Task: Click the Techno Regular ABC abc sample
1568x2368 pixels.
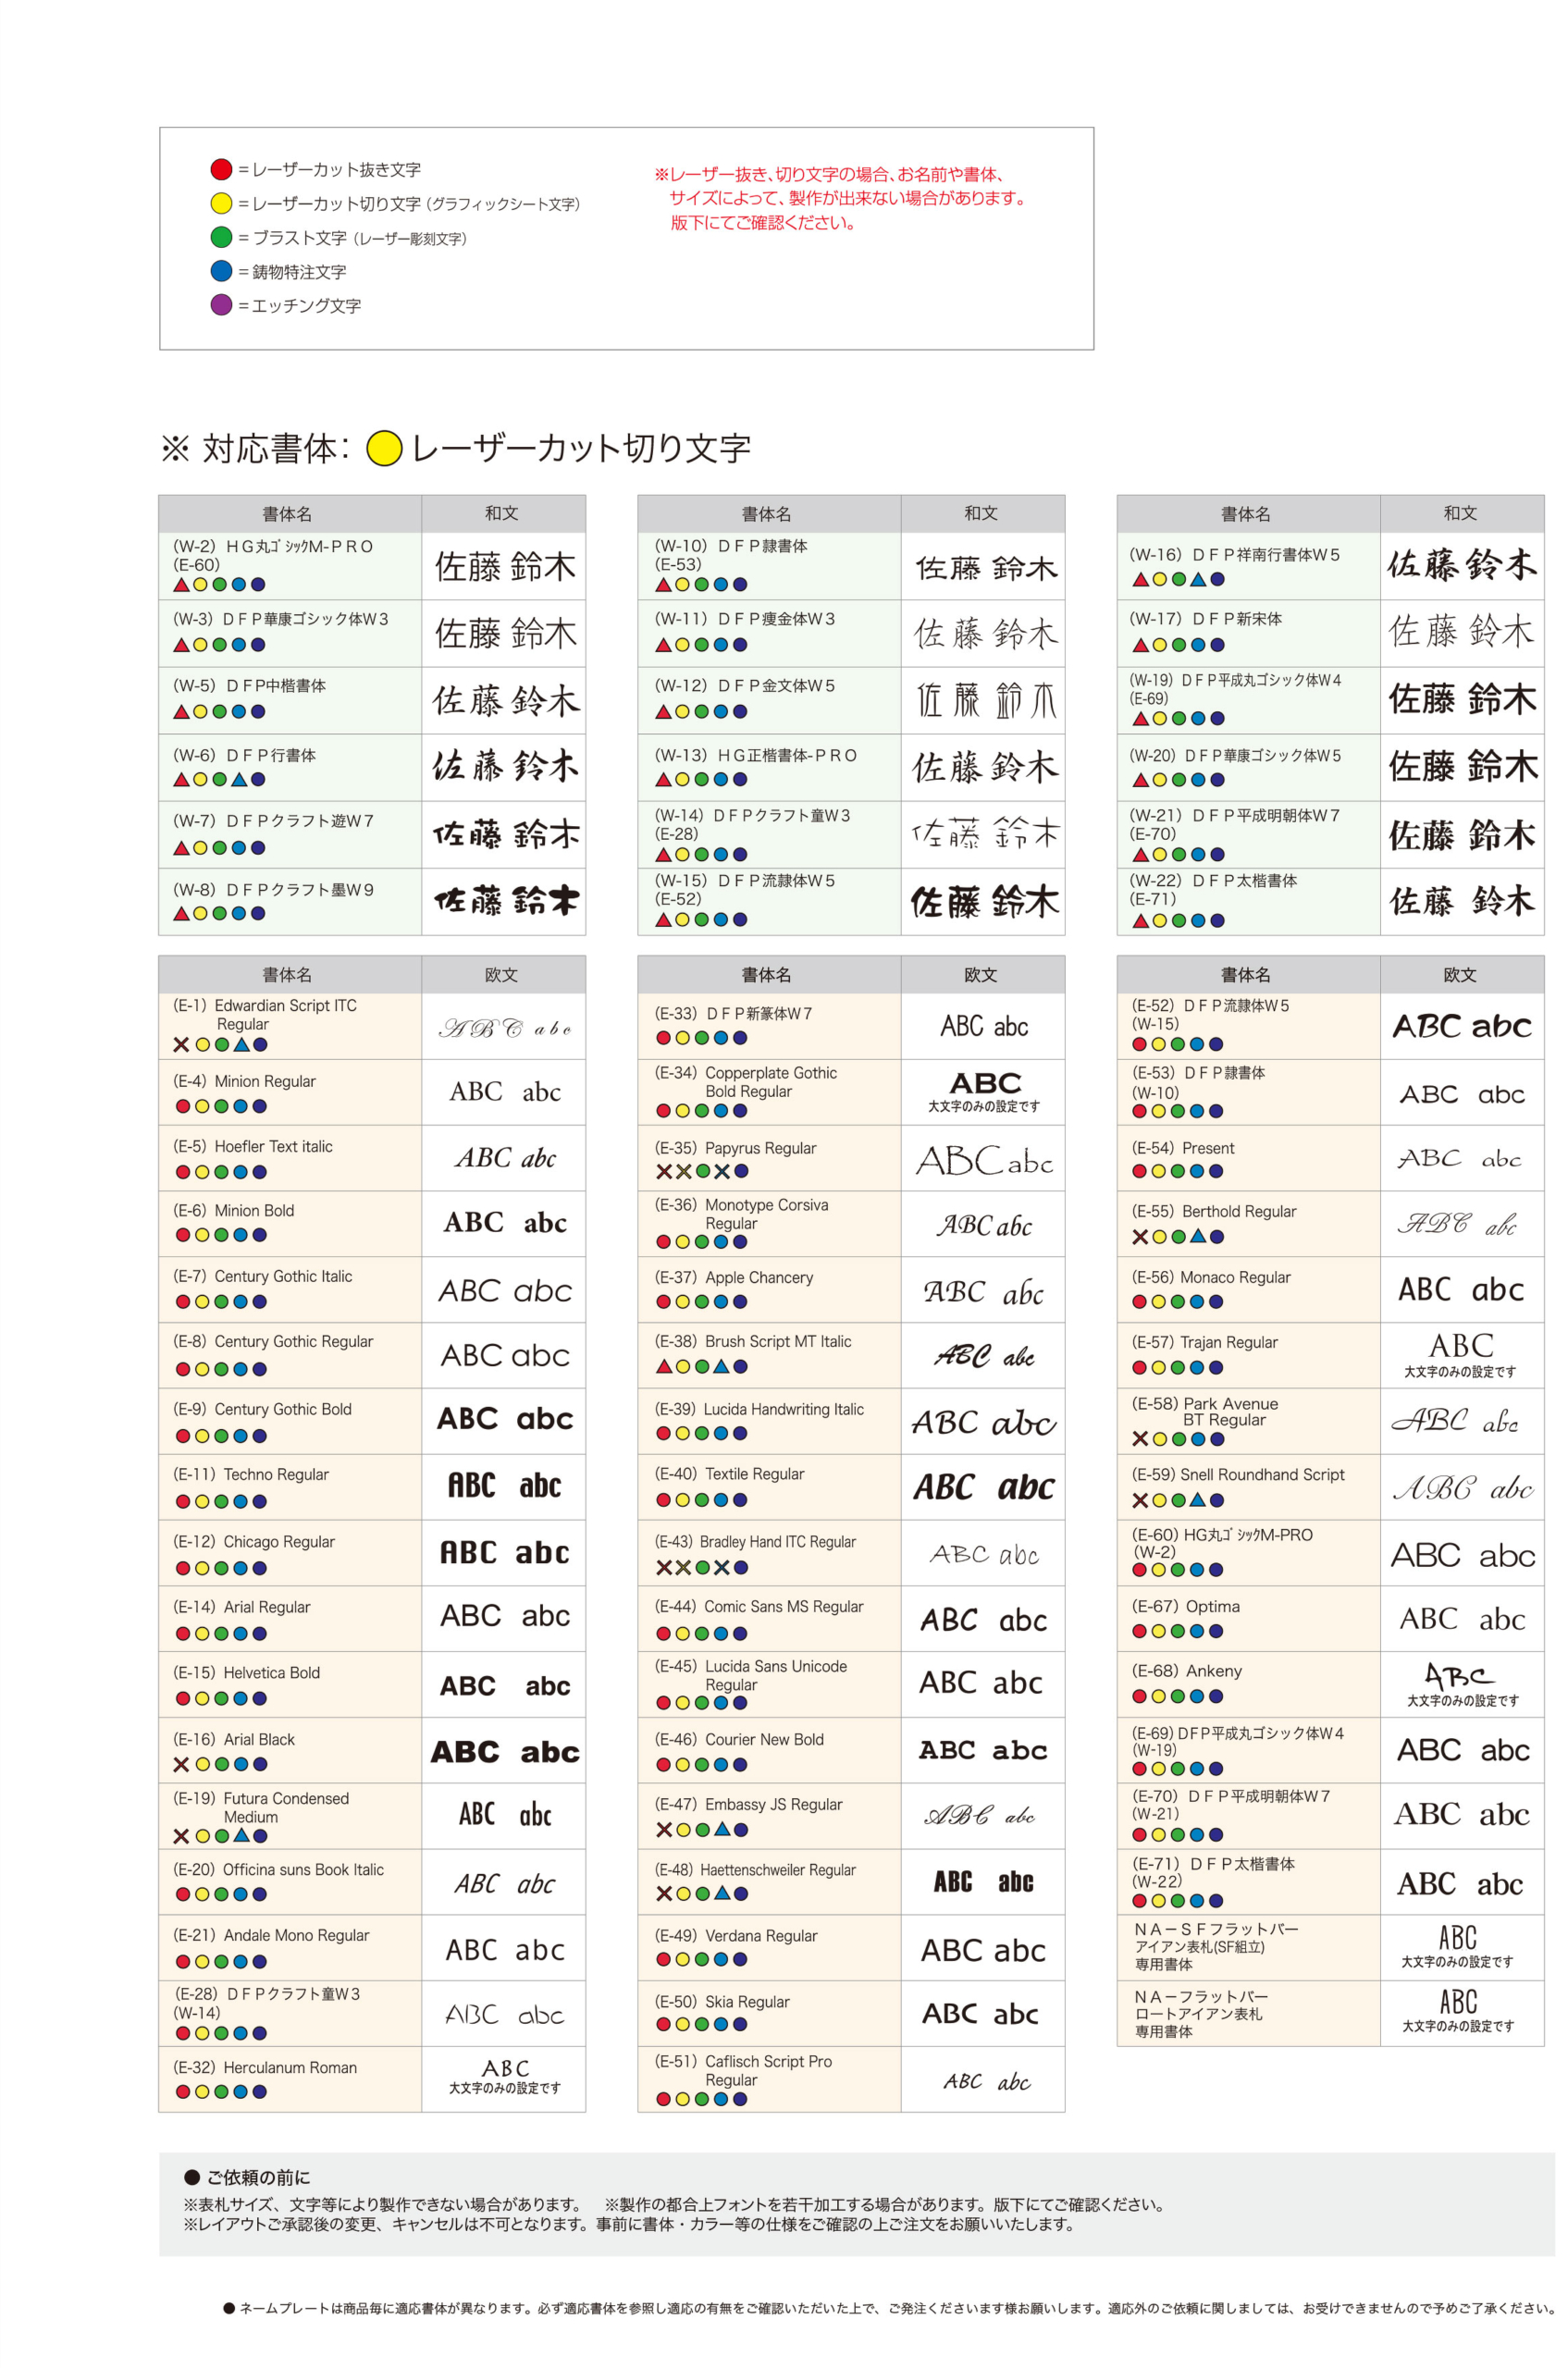Action: click(x=503, y=1486)
